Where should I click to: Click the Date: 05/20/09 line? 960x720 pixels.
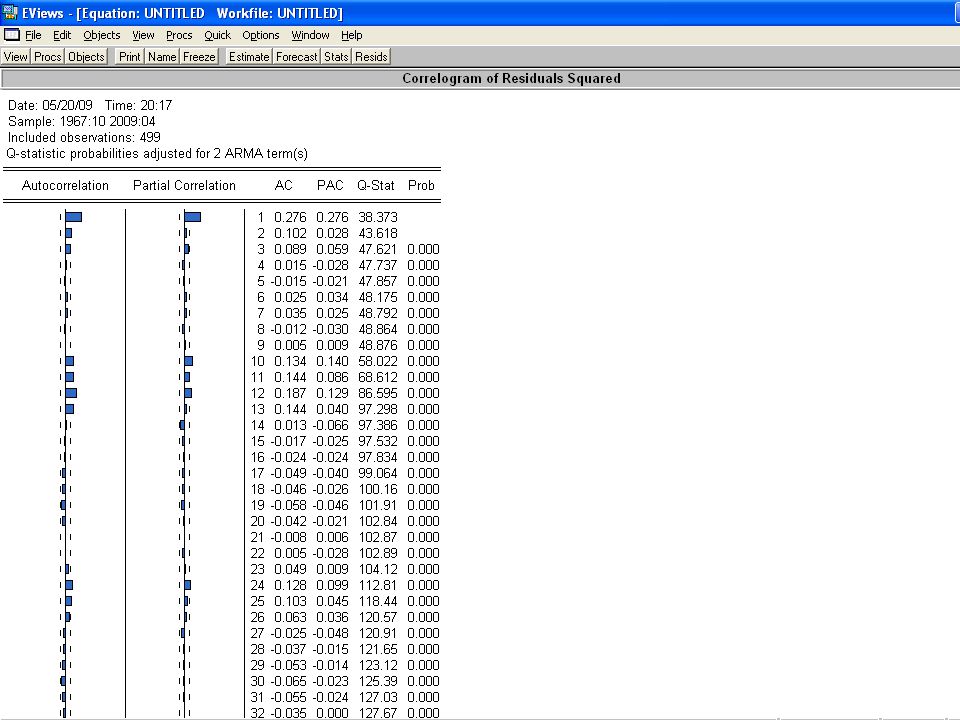pyautogui.click(x=90, y=105)
